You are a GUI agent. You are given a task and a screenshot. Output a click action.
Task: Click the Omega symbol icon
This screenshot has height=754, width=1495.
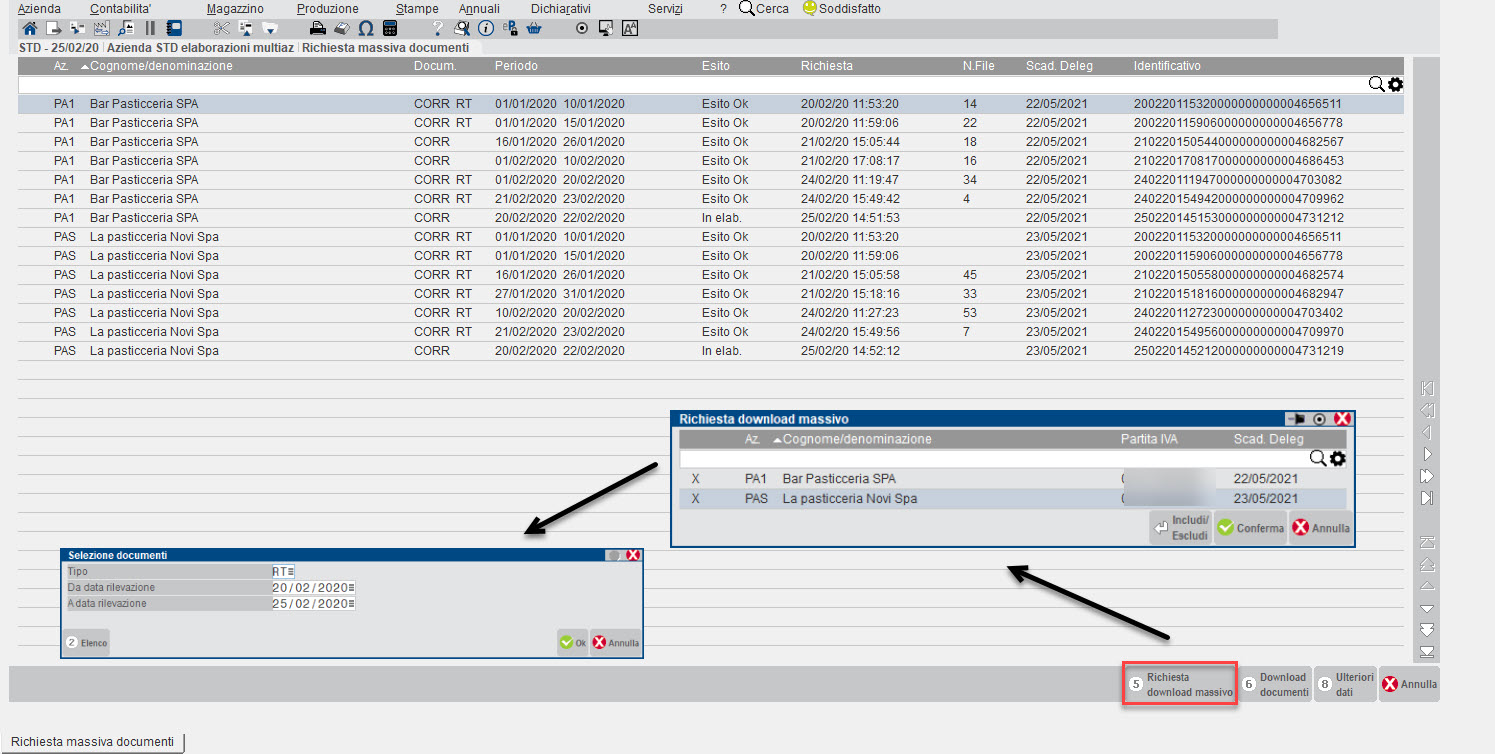[366, 28]
